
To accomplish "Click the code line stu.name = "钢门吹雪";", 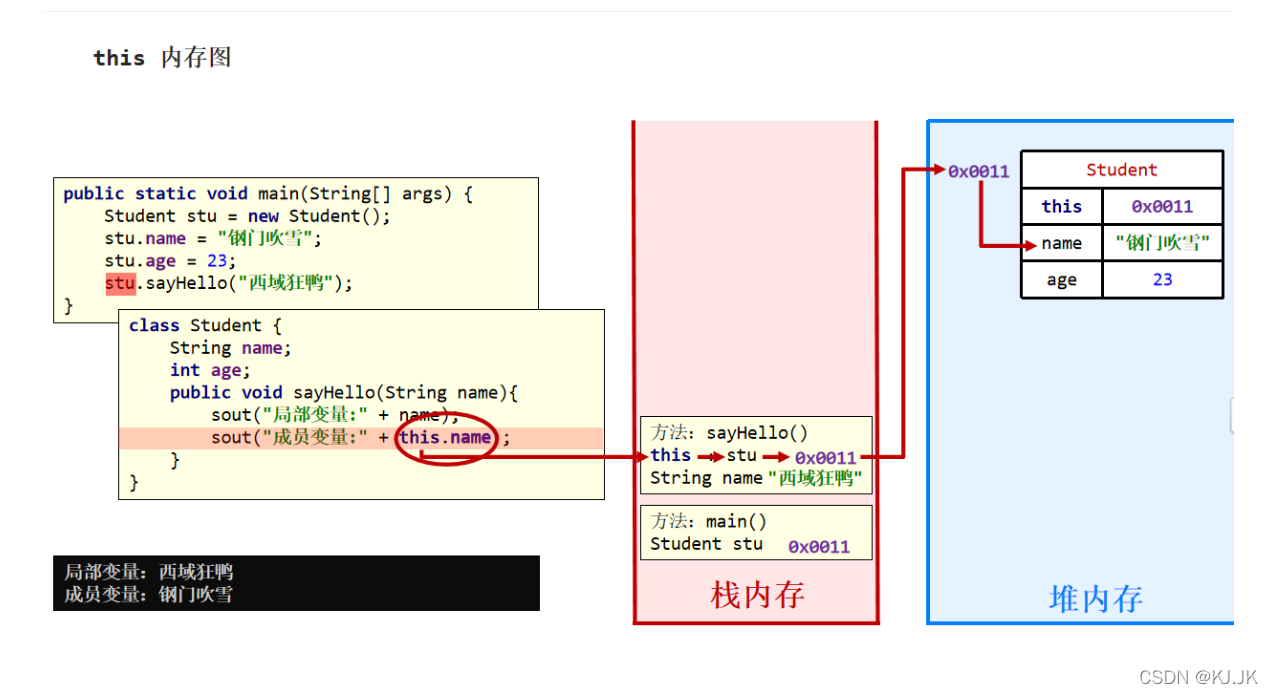I will 214,238.
